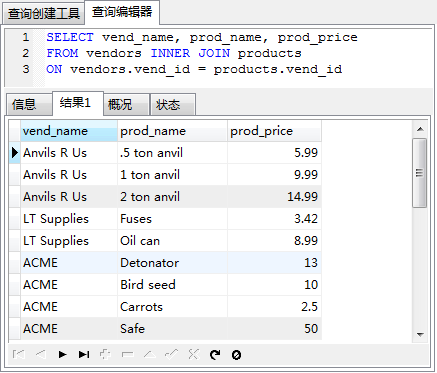Select the '1 ton anvil' cell
The height and width of the screenshot is (373, 437).
click(172, 175)
